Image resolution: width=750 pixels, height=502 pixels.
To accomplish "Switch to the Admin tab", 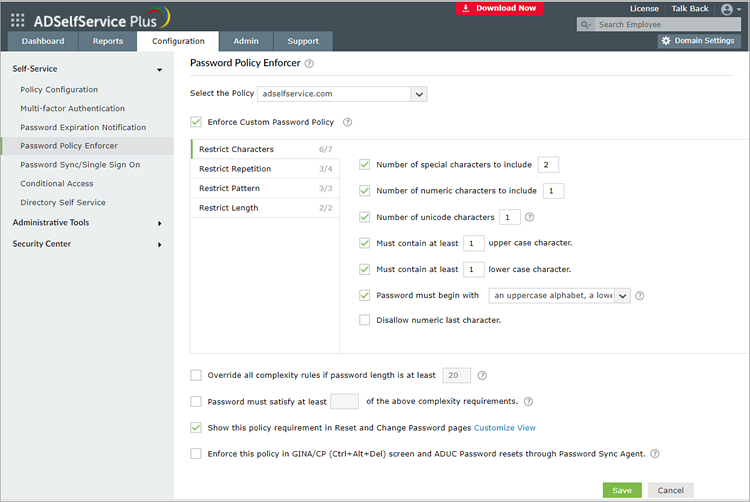I will 246,41.
